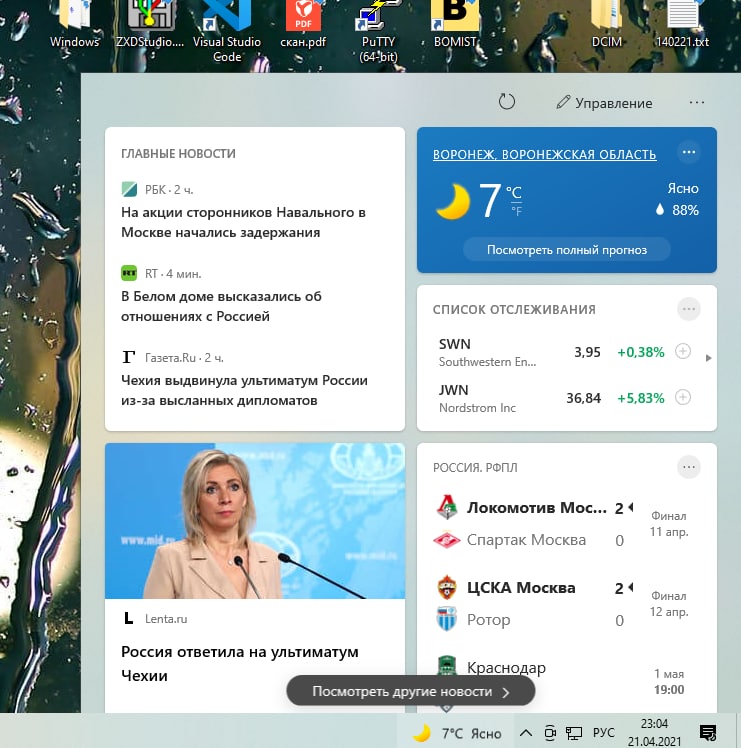Image resolution: width=741 pixels, height=748 pixels.
Task: Switch temperature to °F
Action: 517,211
